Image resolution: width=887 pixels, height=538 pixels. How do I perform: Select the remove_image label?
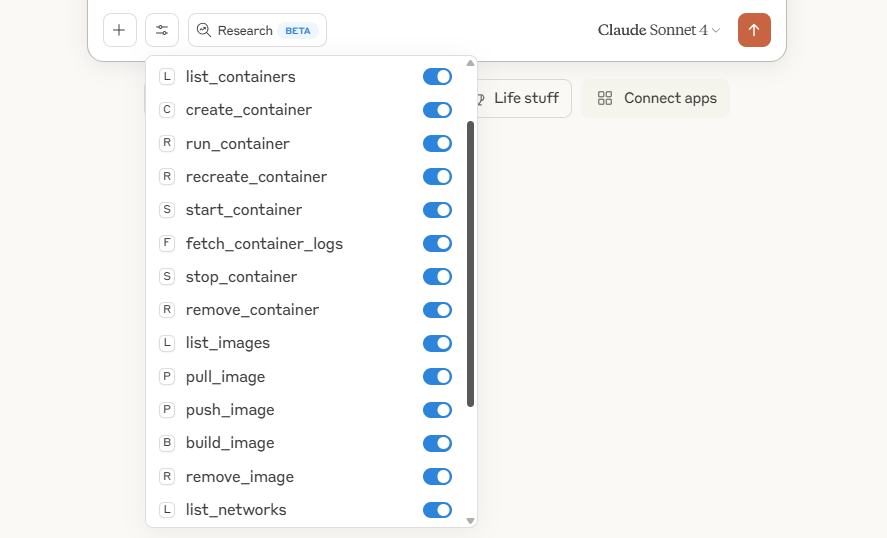[x=240, y=477]
